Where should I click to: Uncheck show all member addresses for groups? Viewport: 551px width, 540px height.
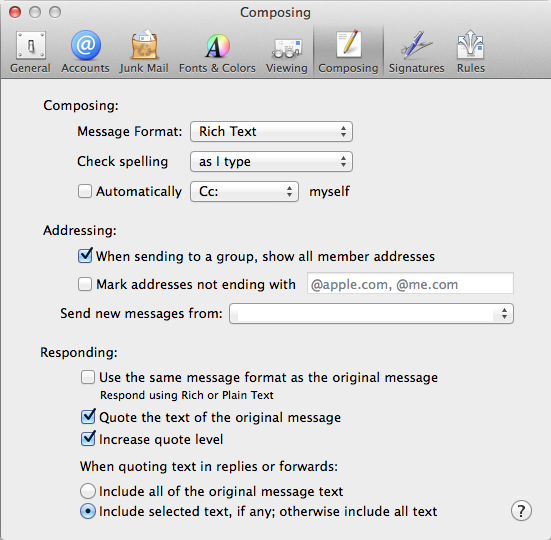(85, 256)
